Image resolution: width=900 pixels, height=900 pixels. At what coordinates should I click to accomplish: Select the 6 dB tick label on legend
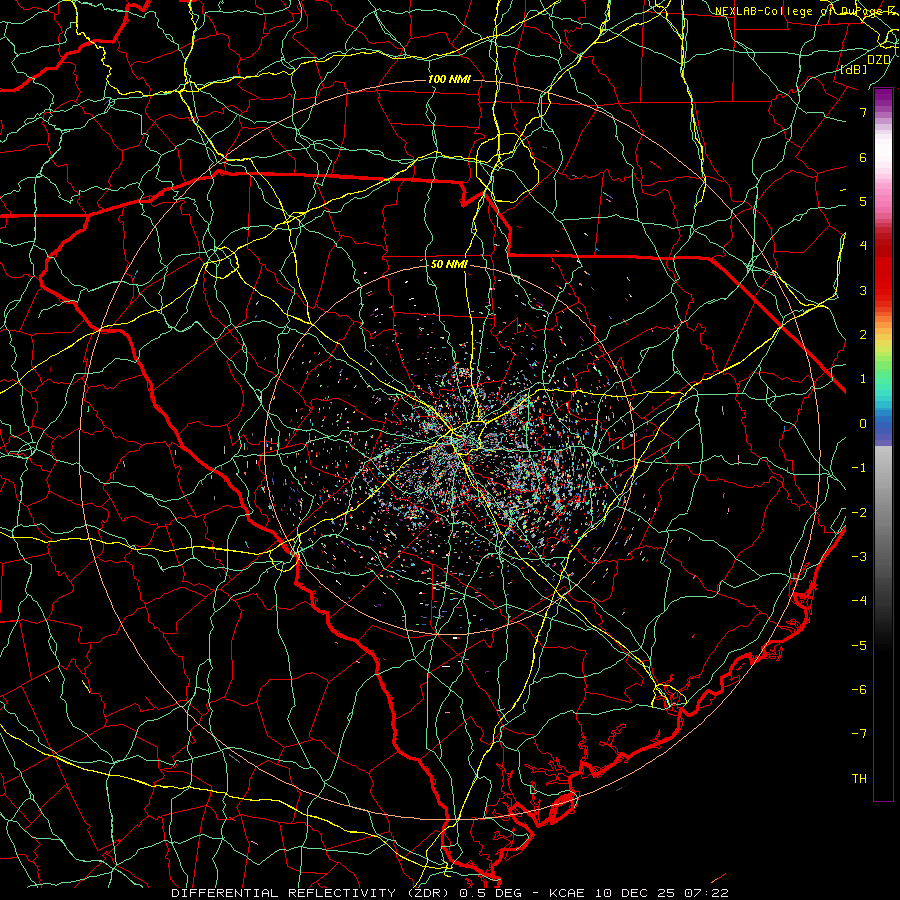(x=863, y=157)
